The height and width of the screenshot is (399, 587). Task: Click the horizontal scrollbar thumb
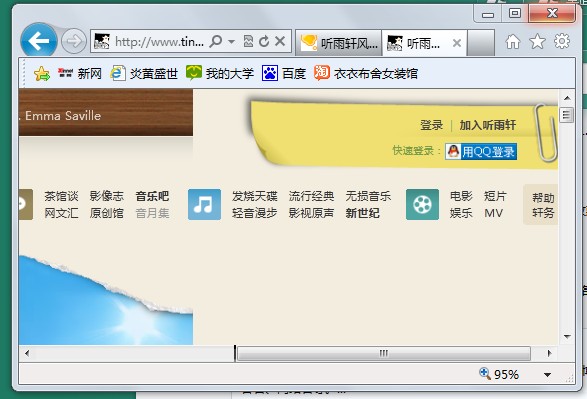pos(384,353)
